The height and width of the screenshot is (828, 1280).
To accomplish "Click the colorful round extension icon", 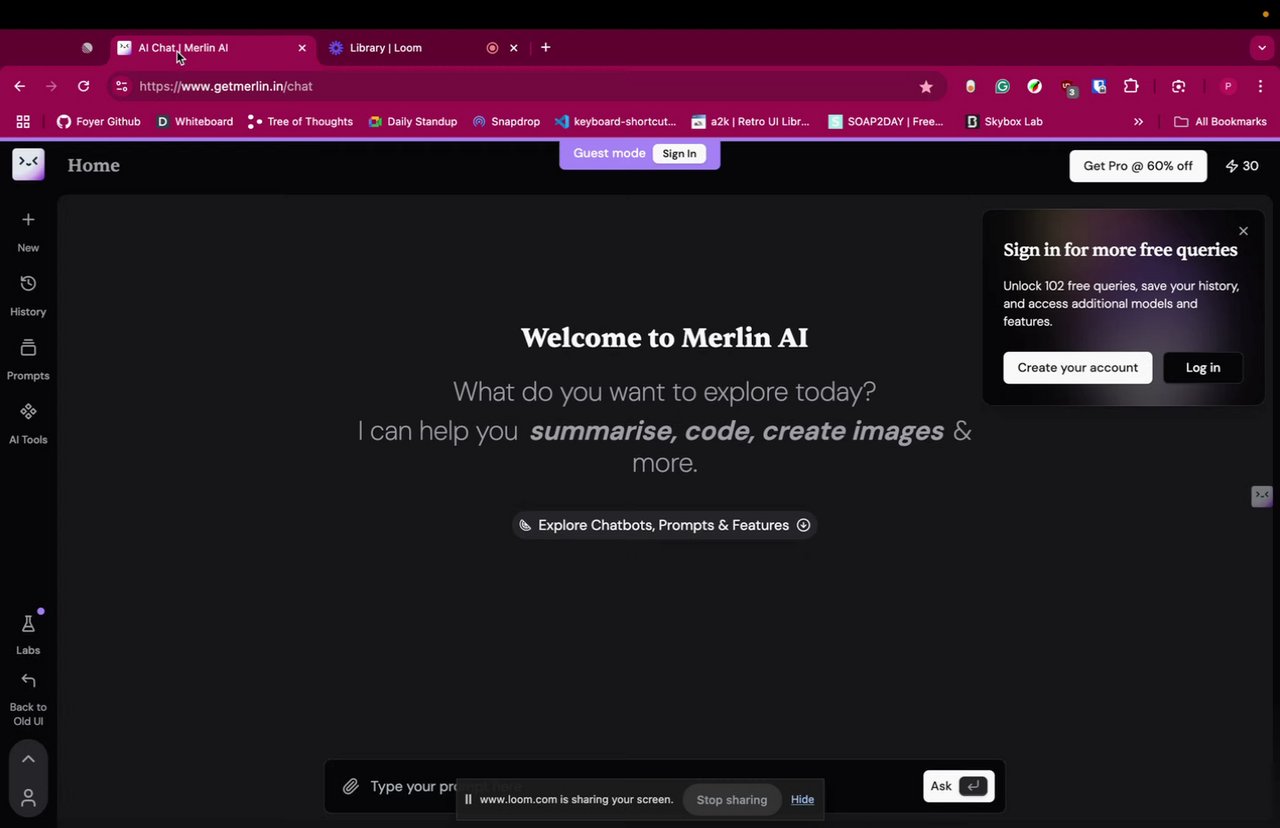I will [1035, 87].
